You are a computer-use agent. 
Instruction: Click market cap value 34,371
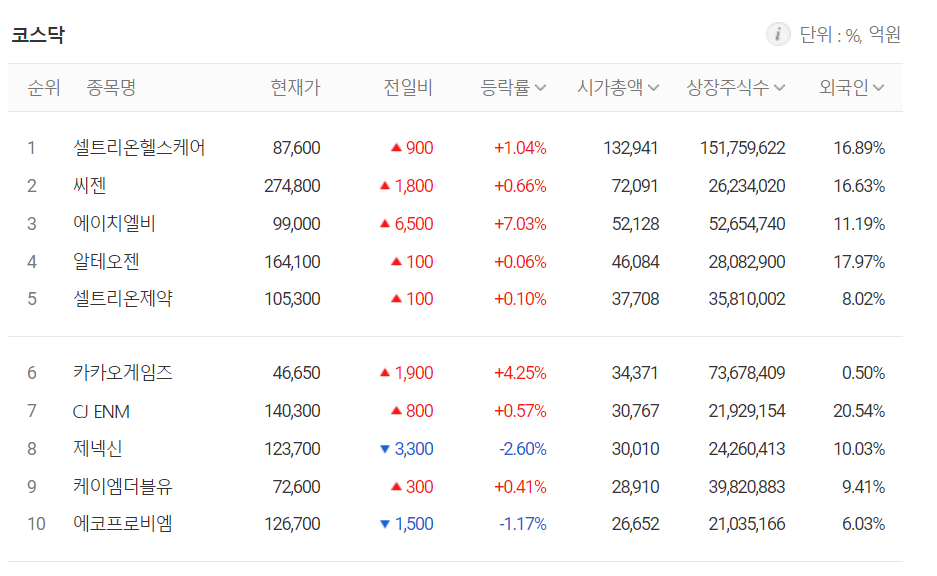pyautogui.click(x=635, y=373)
